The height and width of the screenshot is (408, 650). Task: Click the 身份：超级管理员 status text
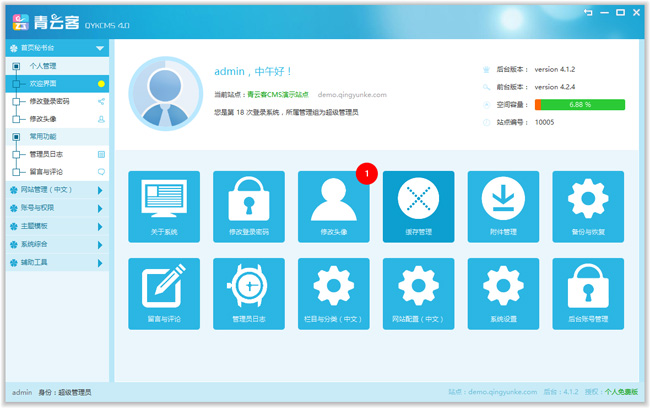65,392
